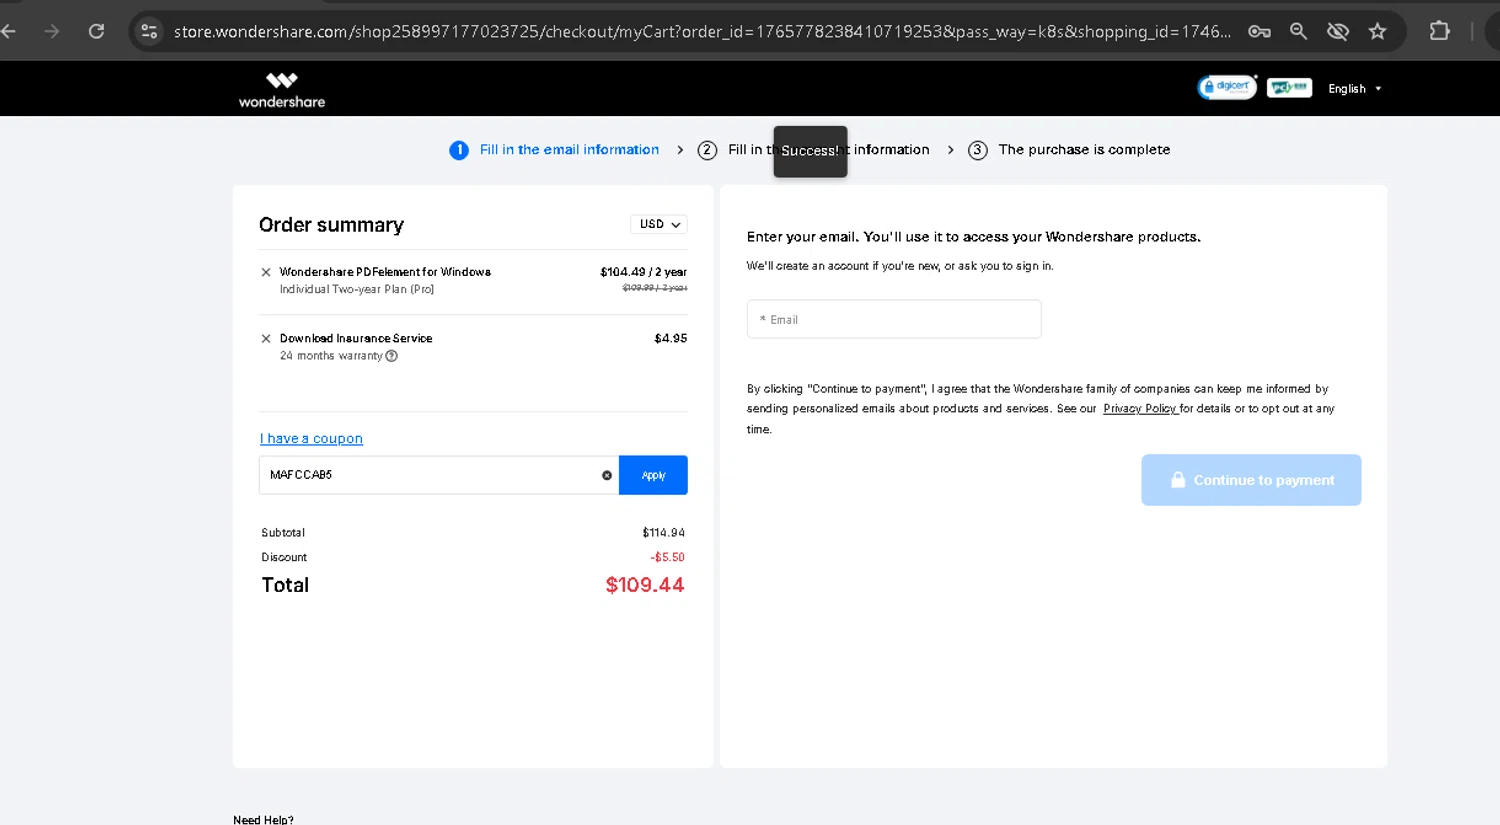Click the Wondershare logo
1500x825 pixels.
282,89
